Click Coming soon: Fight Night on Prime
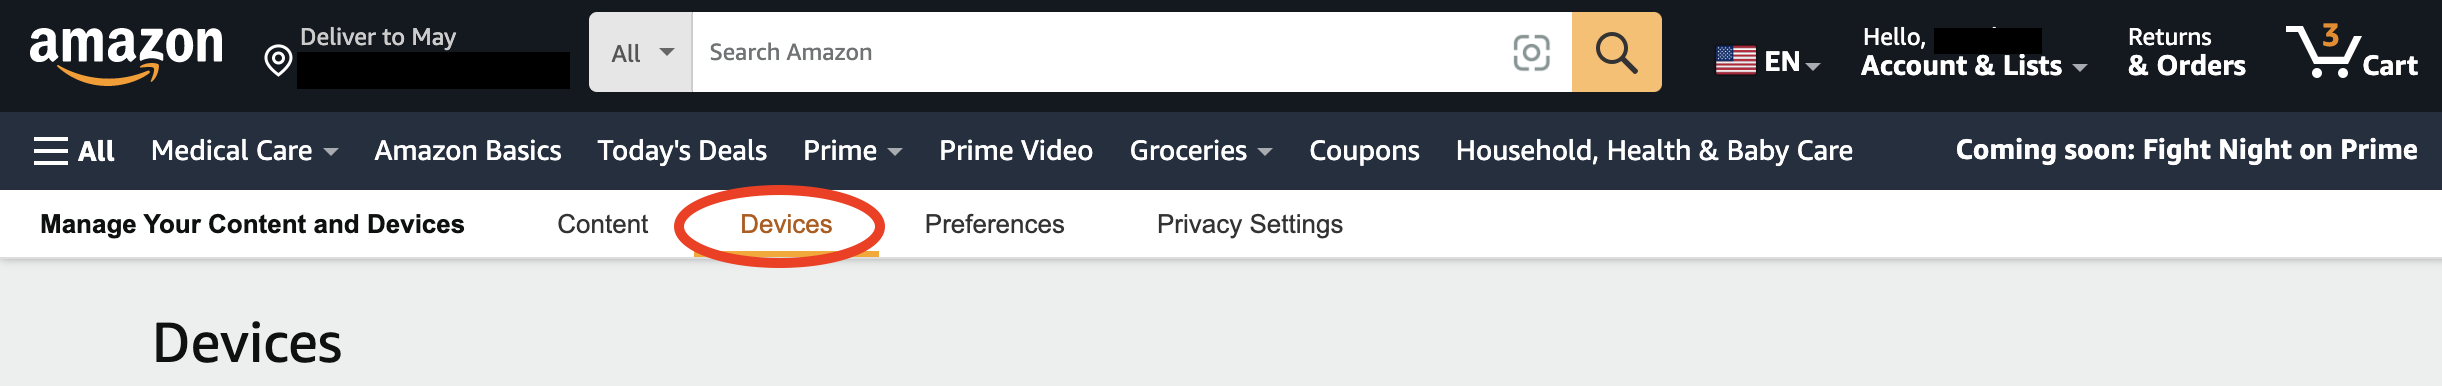 click(x=2186, y=149)
